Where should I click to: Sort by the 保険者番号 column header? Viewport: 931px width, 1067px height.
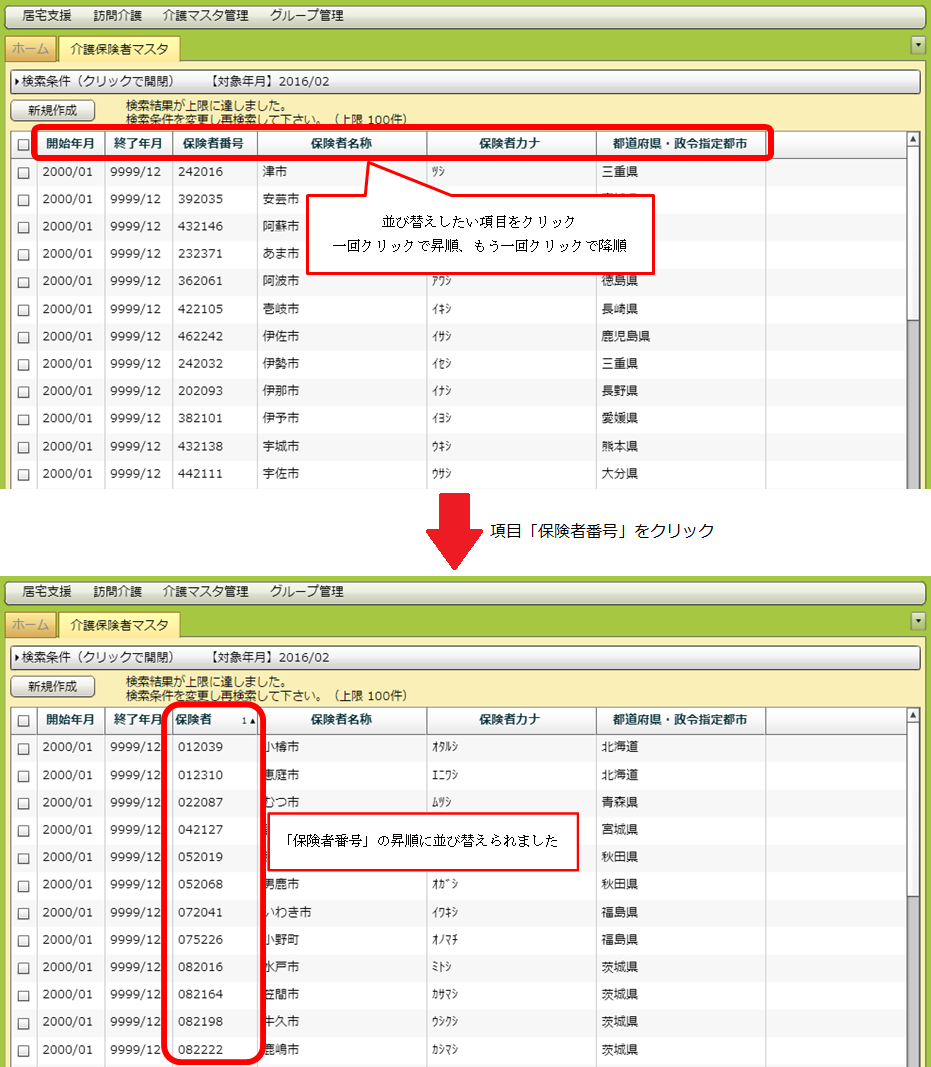pos(214,144)
